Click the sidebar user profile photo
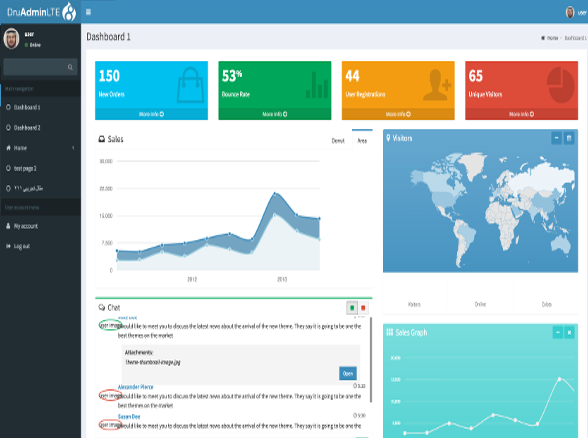Image resolution: width=588 pixels, height=438 pixels. pyautogui.click(x=11, y=39)
